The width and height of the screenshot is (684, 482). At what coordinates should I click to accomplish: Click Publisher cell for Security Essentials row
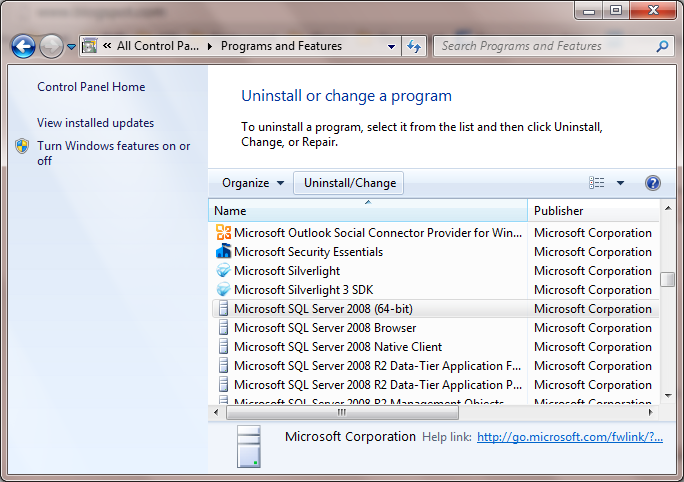(x=593, y=252)
